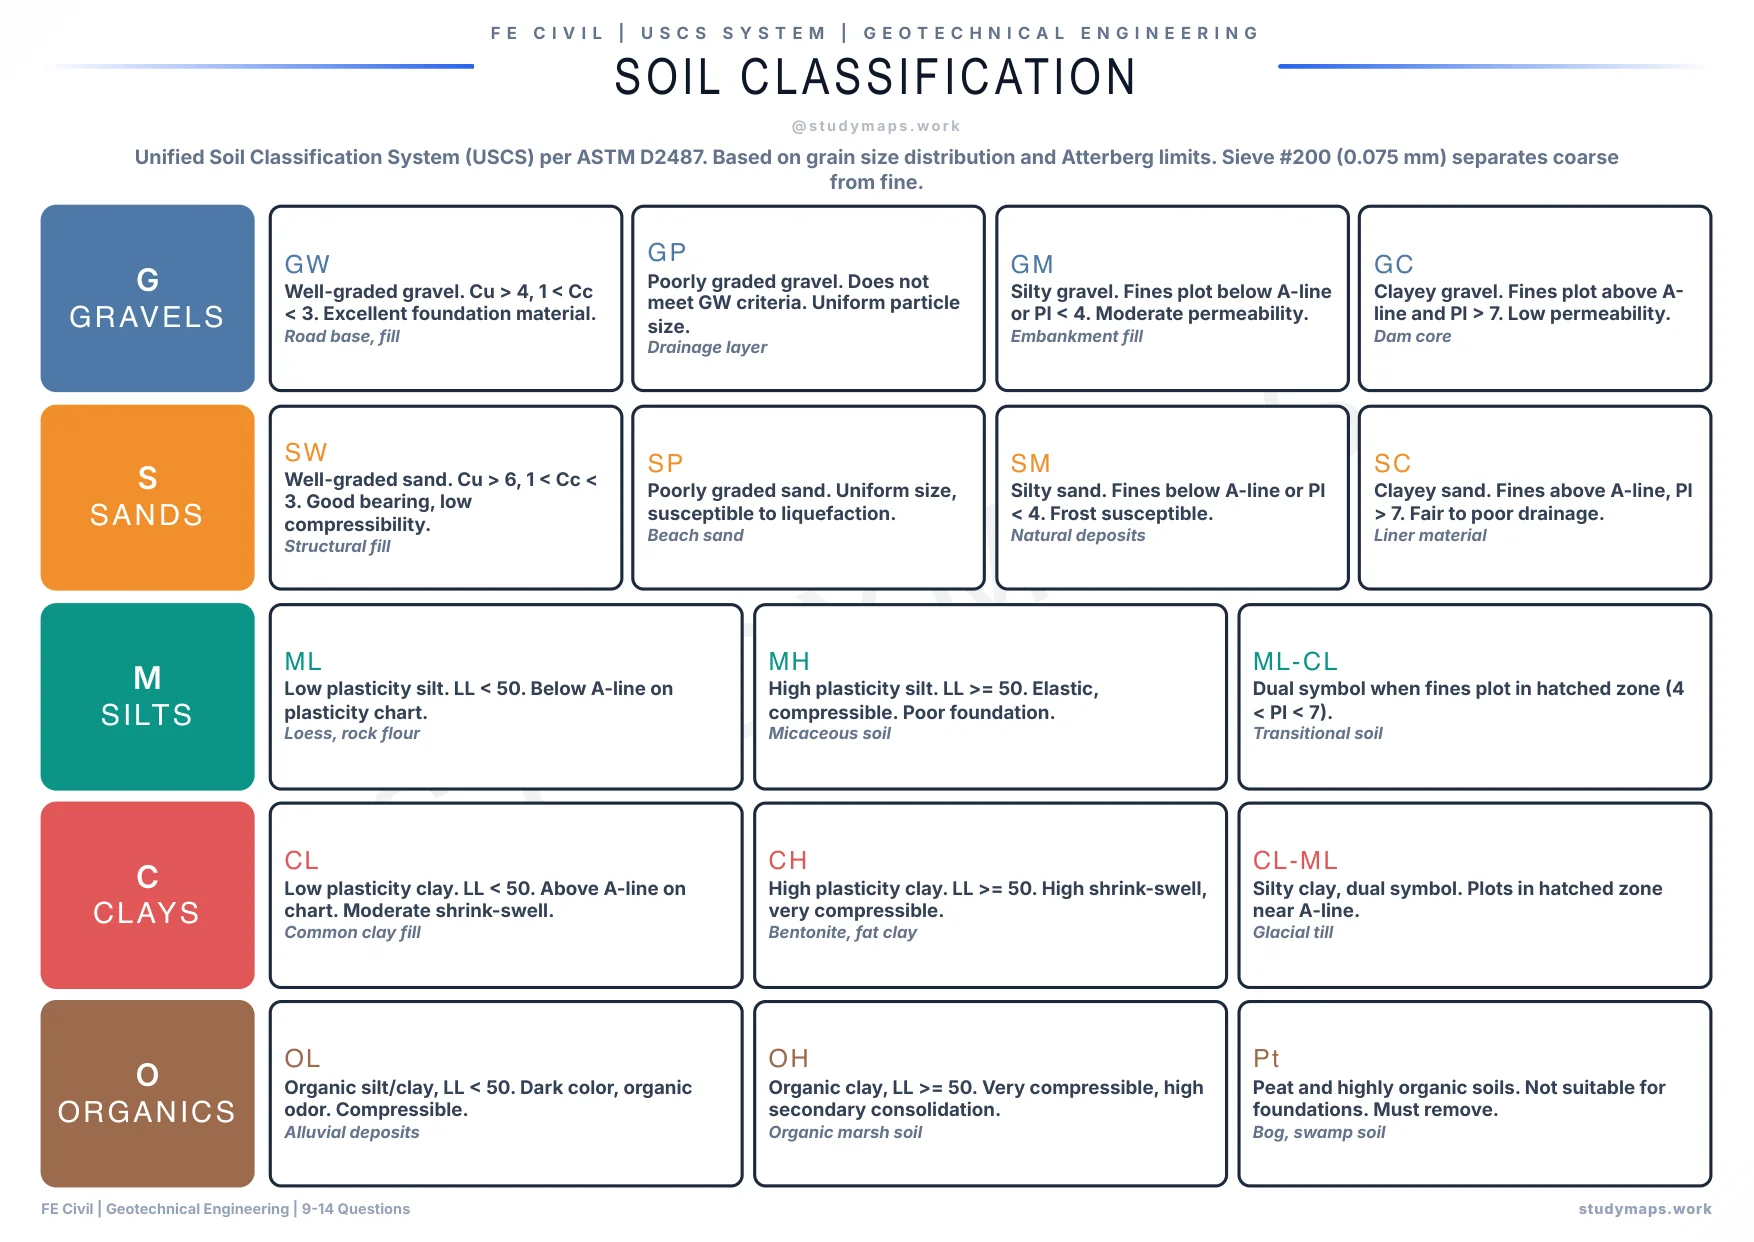Click the SW well-graded sand card
The height and width of the screenshot is (1242, 1754).
[x=445, y=497]
